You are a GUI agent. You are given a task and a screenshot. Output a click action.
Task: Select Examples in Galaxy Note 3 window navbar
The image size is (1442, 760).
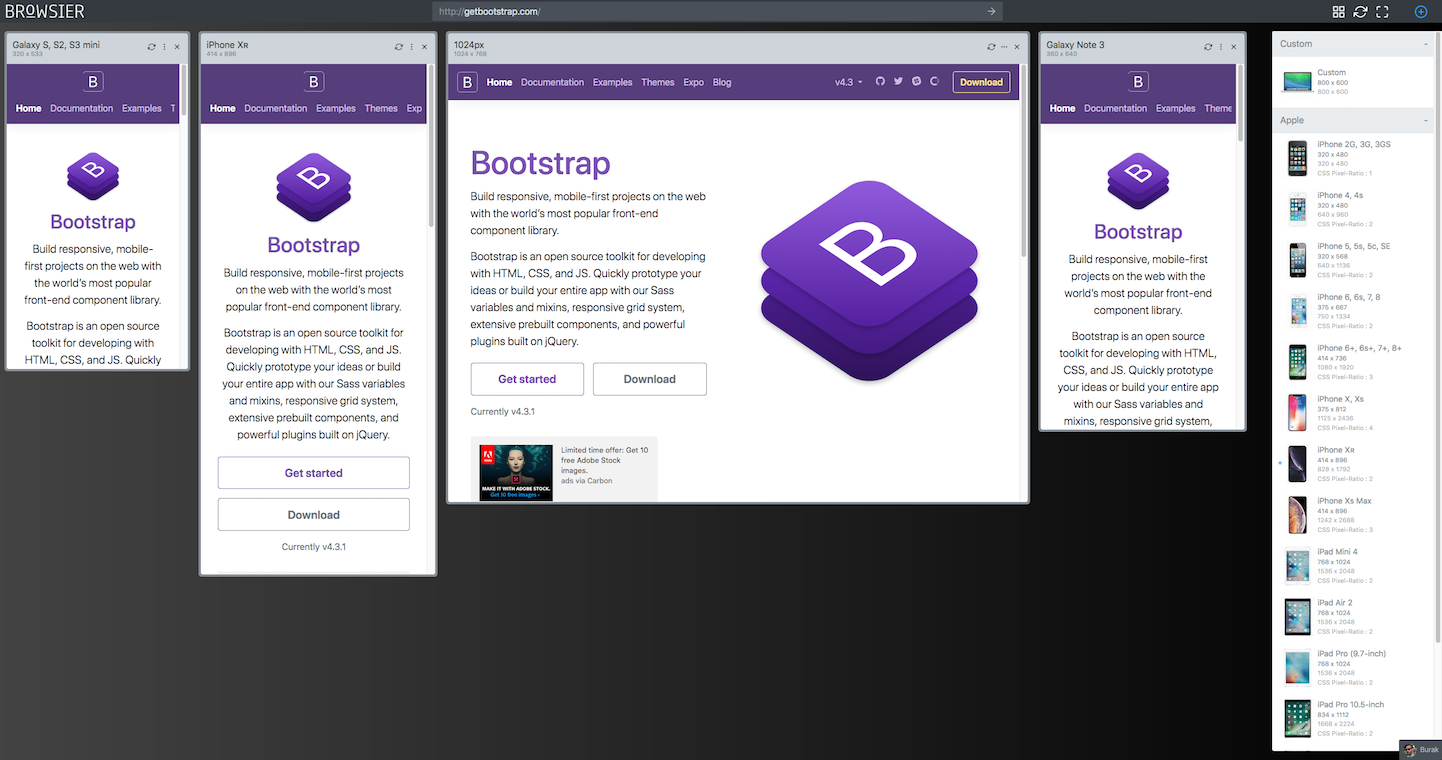tap(1175, 108)
